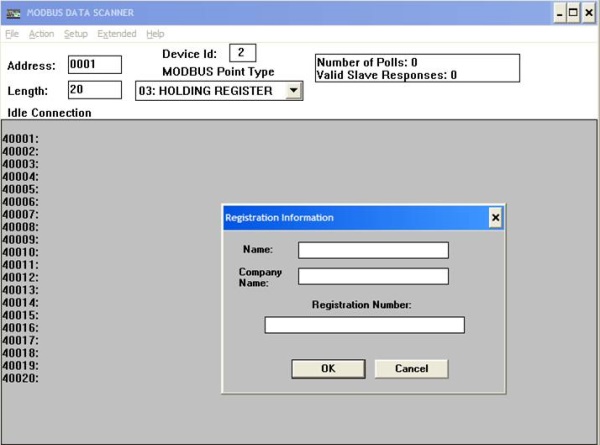Close the Modbus Data Scanner window
The height and width of the screenshot is (445, 600).
pos(589,13)
